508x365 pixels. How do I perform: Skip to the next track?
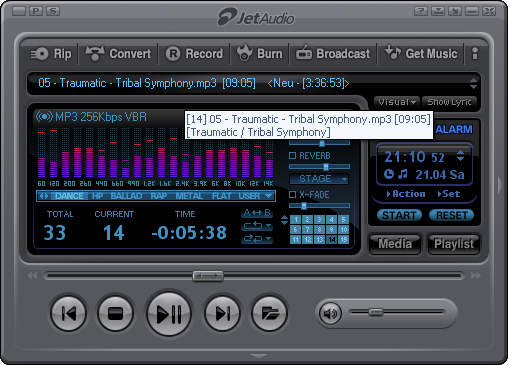(222, 313)
